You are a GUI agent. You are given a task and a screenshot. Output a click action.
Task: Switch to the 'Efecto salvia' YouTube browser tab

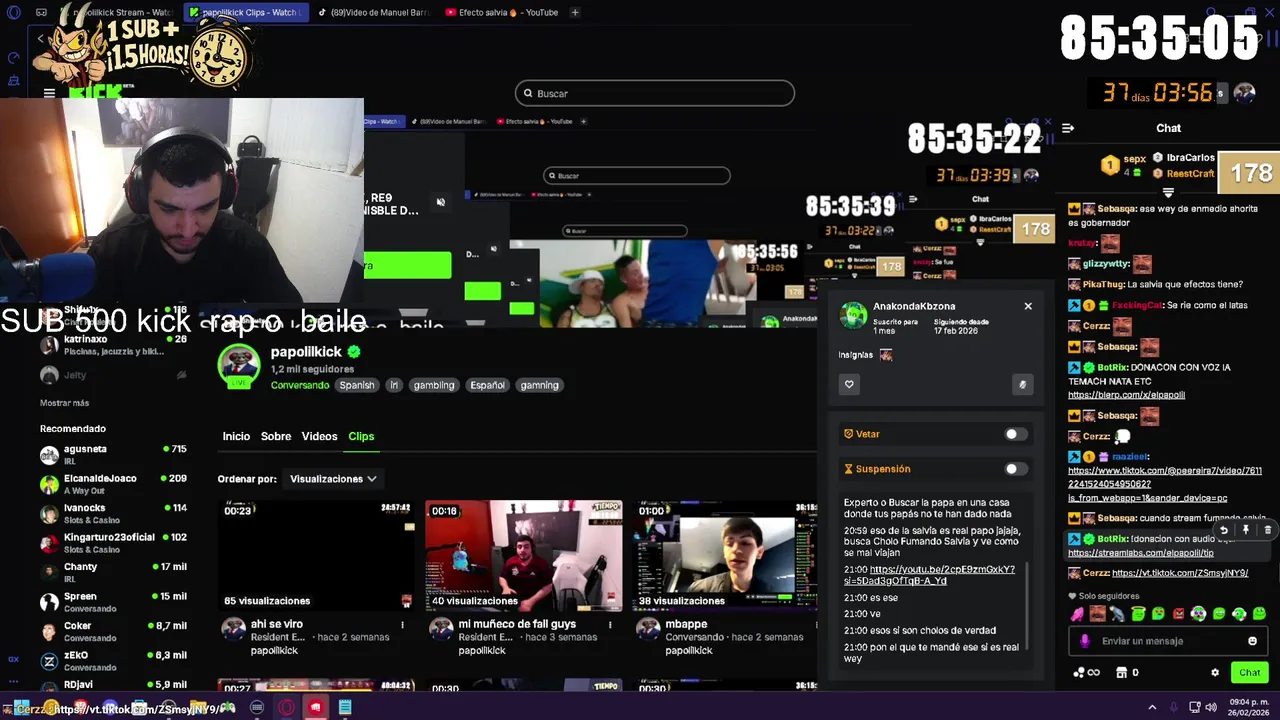pos(502,12)
